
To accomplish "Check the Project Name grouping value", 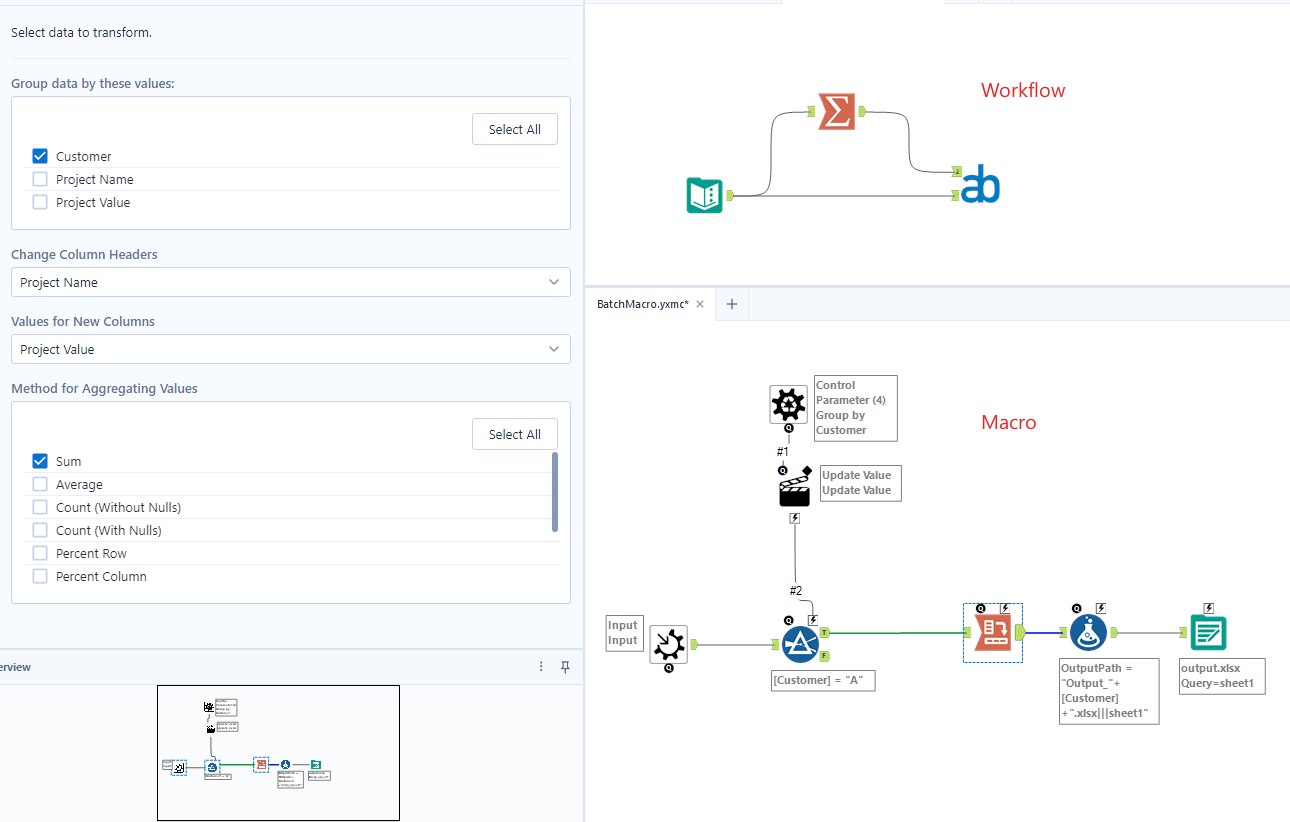I will 39,179.
